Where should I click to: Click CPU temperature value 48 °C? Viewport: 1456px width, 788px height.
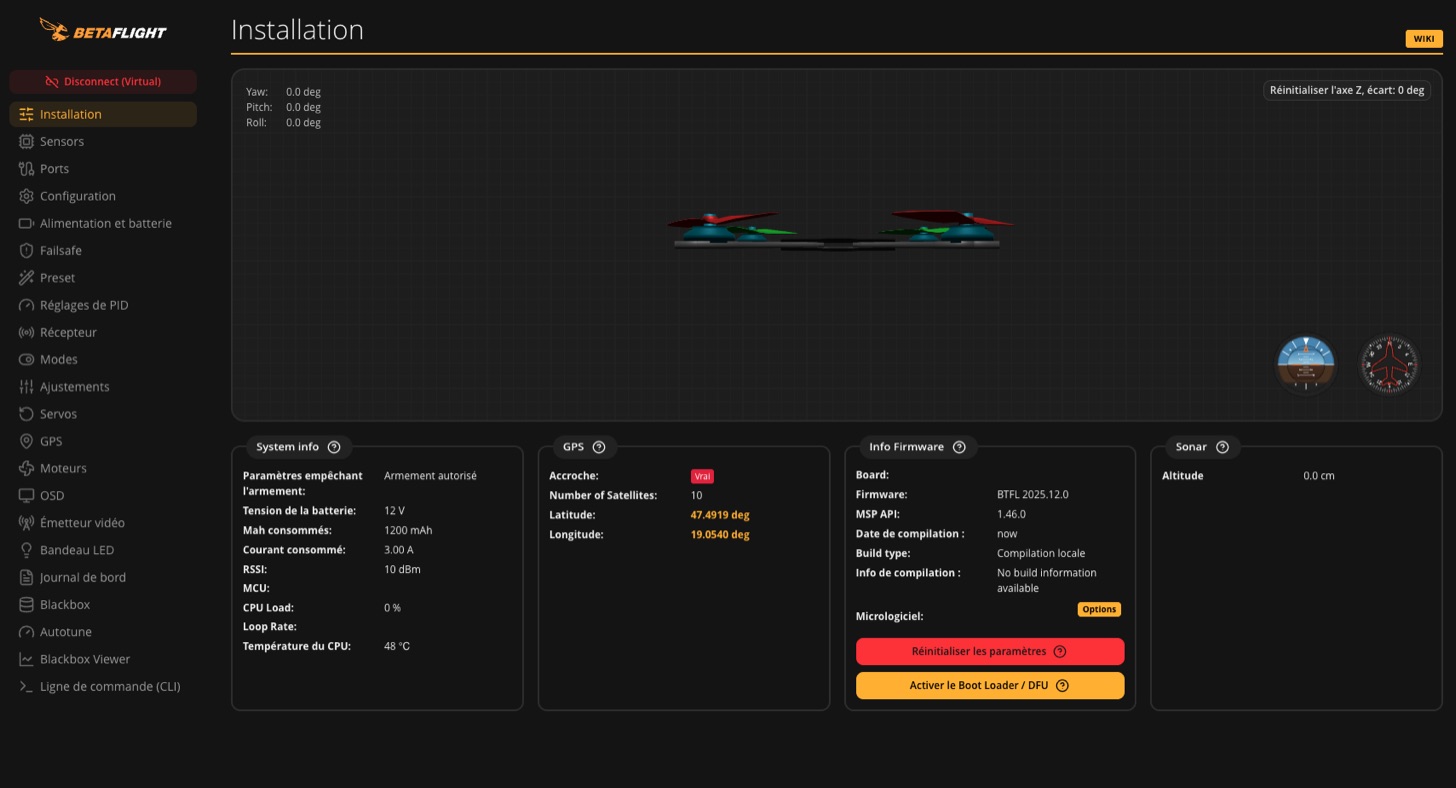click(397, 647)
